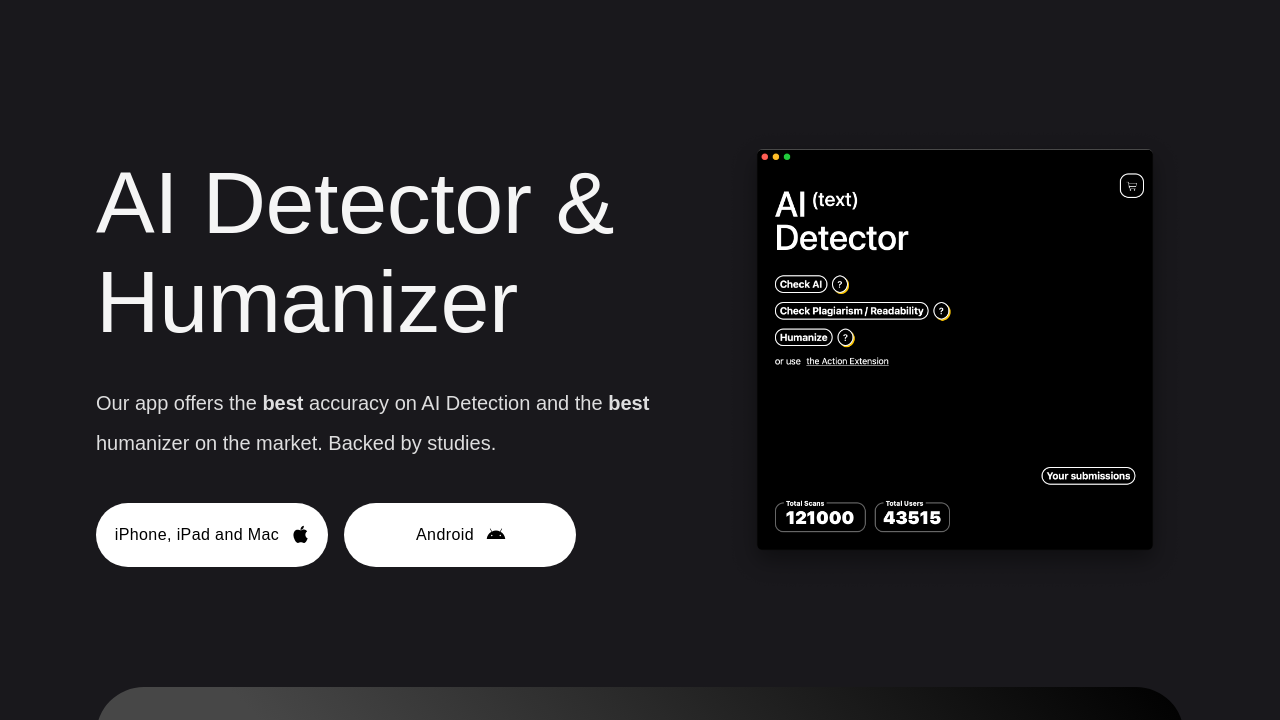Select the Check AI option
Viewport: 1280px width, 720px height.
[800, 284]
